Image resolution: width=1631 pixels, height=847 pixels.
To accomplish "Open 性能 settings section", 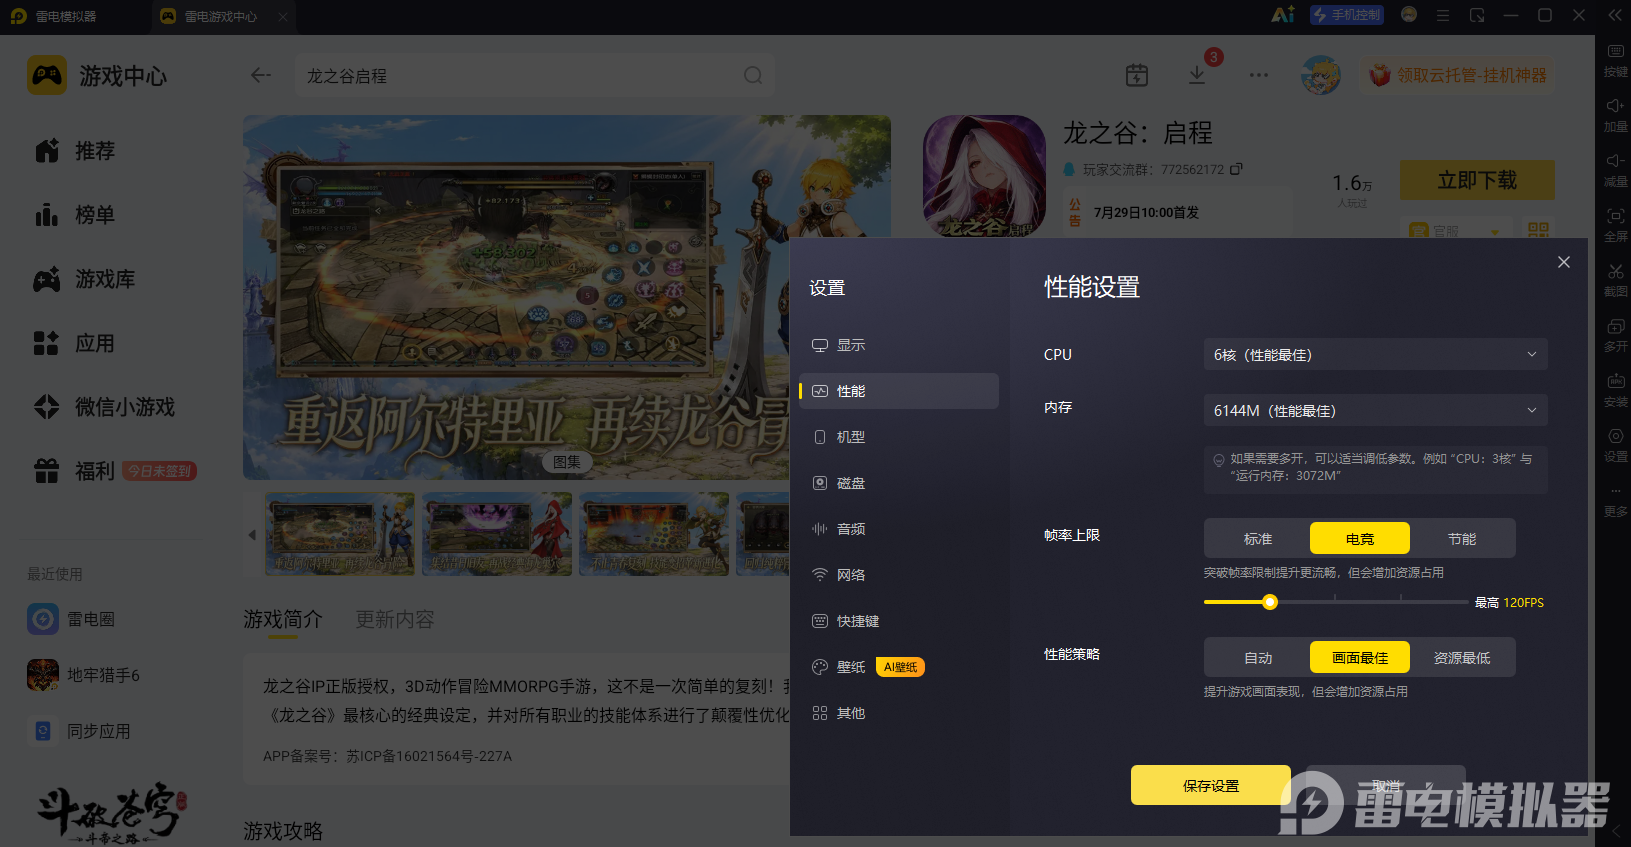I will pos(899,391).
